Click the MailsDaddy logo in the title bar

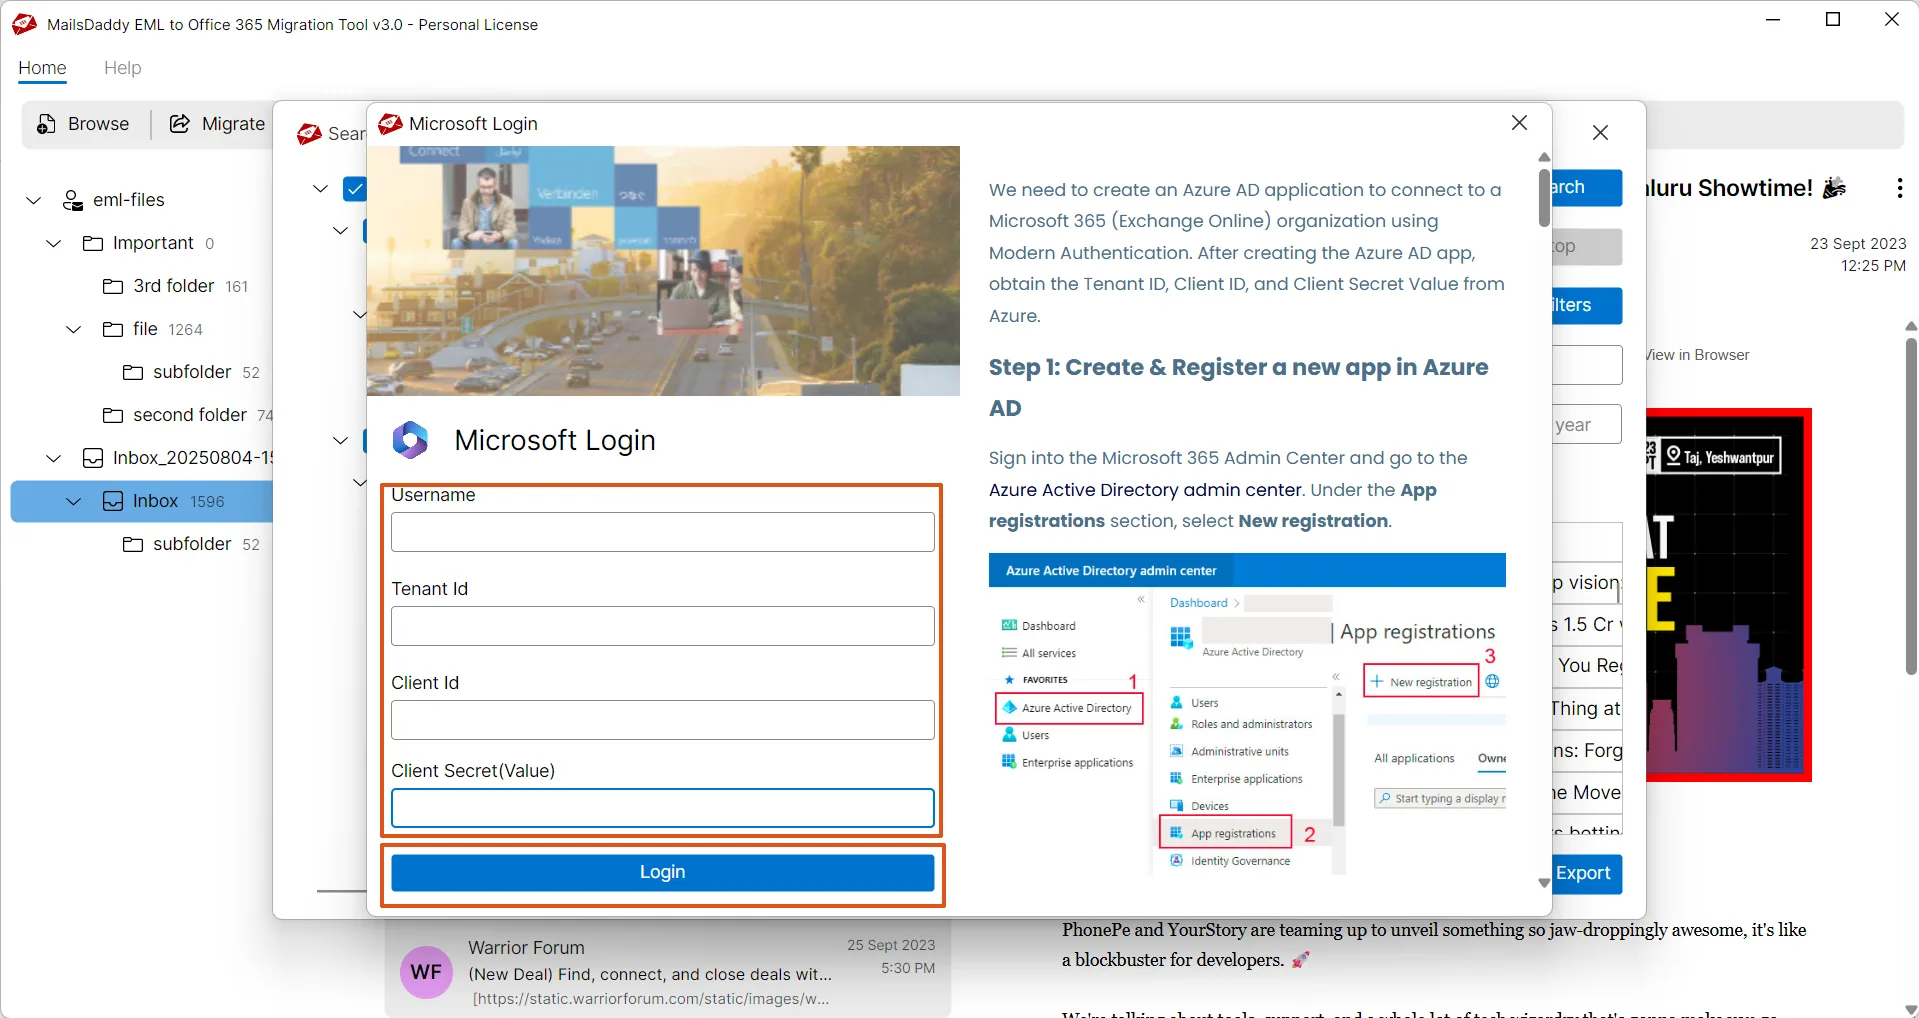[23, 23]
